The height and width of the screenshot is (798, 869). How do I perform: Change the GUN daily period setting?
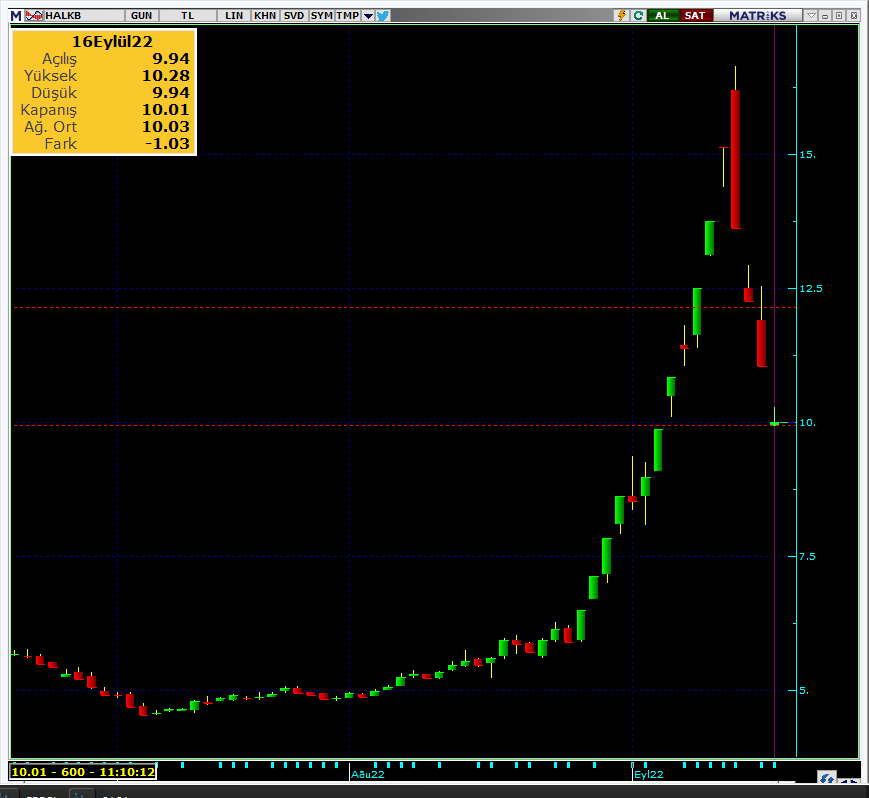pos(141,16)
